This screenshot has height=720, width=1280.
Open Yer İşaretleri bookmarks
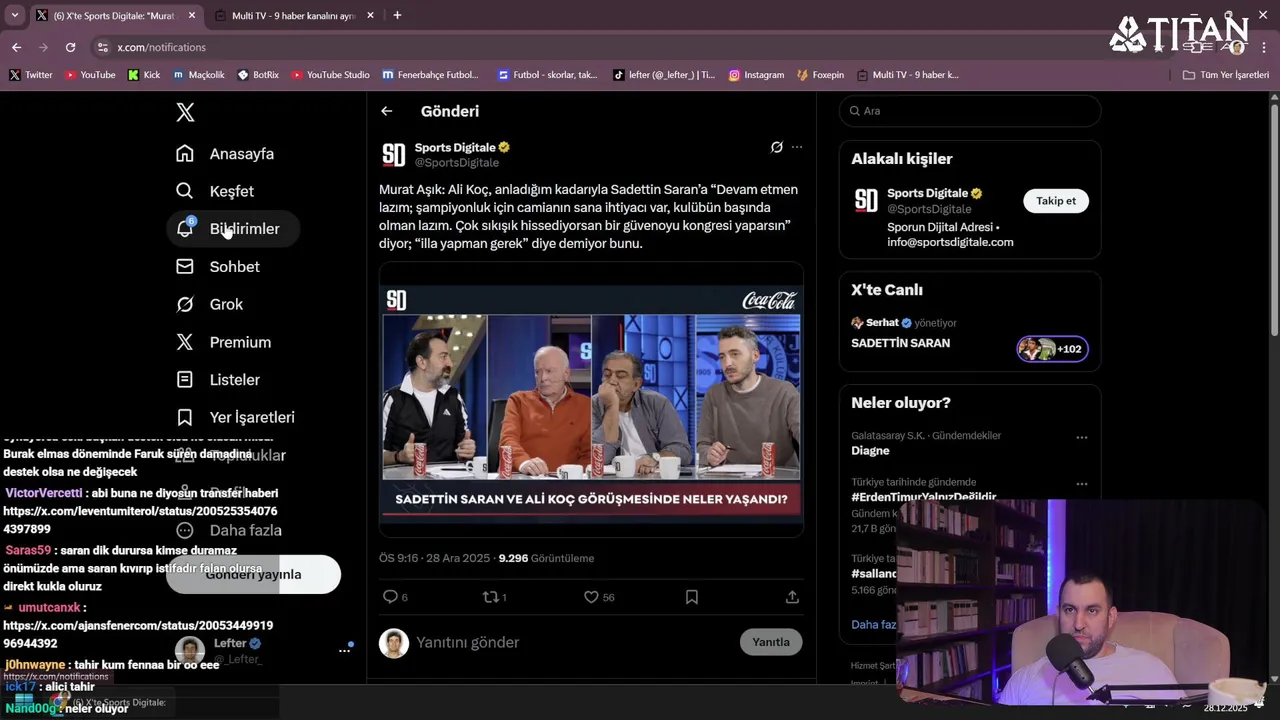[x=236, y=417]
